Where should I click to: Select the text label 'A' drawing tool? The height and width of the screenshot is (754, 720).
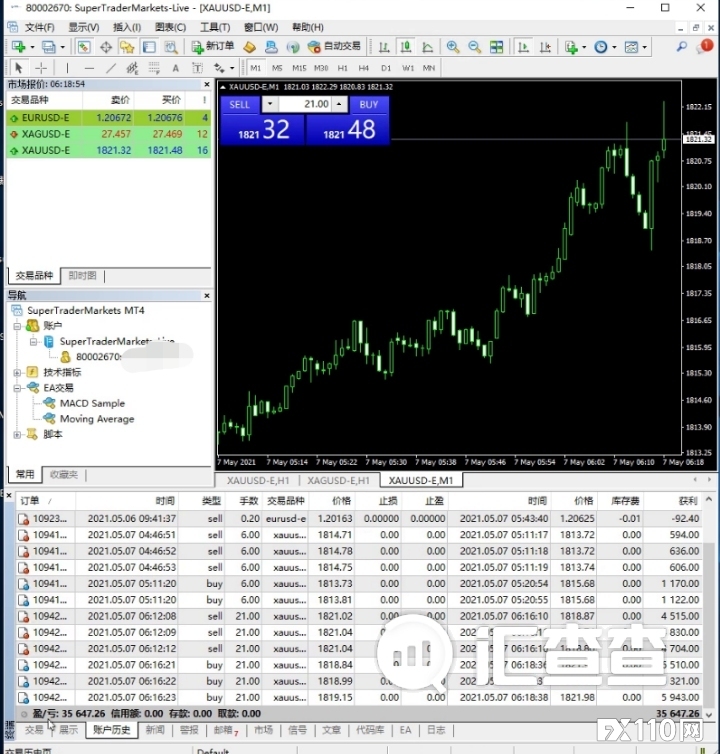pos(175,68)
